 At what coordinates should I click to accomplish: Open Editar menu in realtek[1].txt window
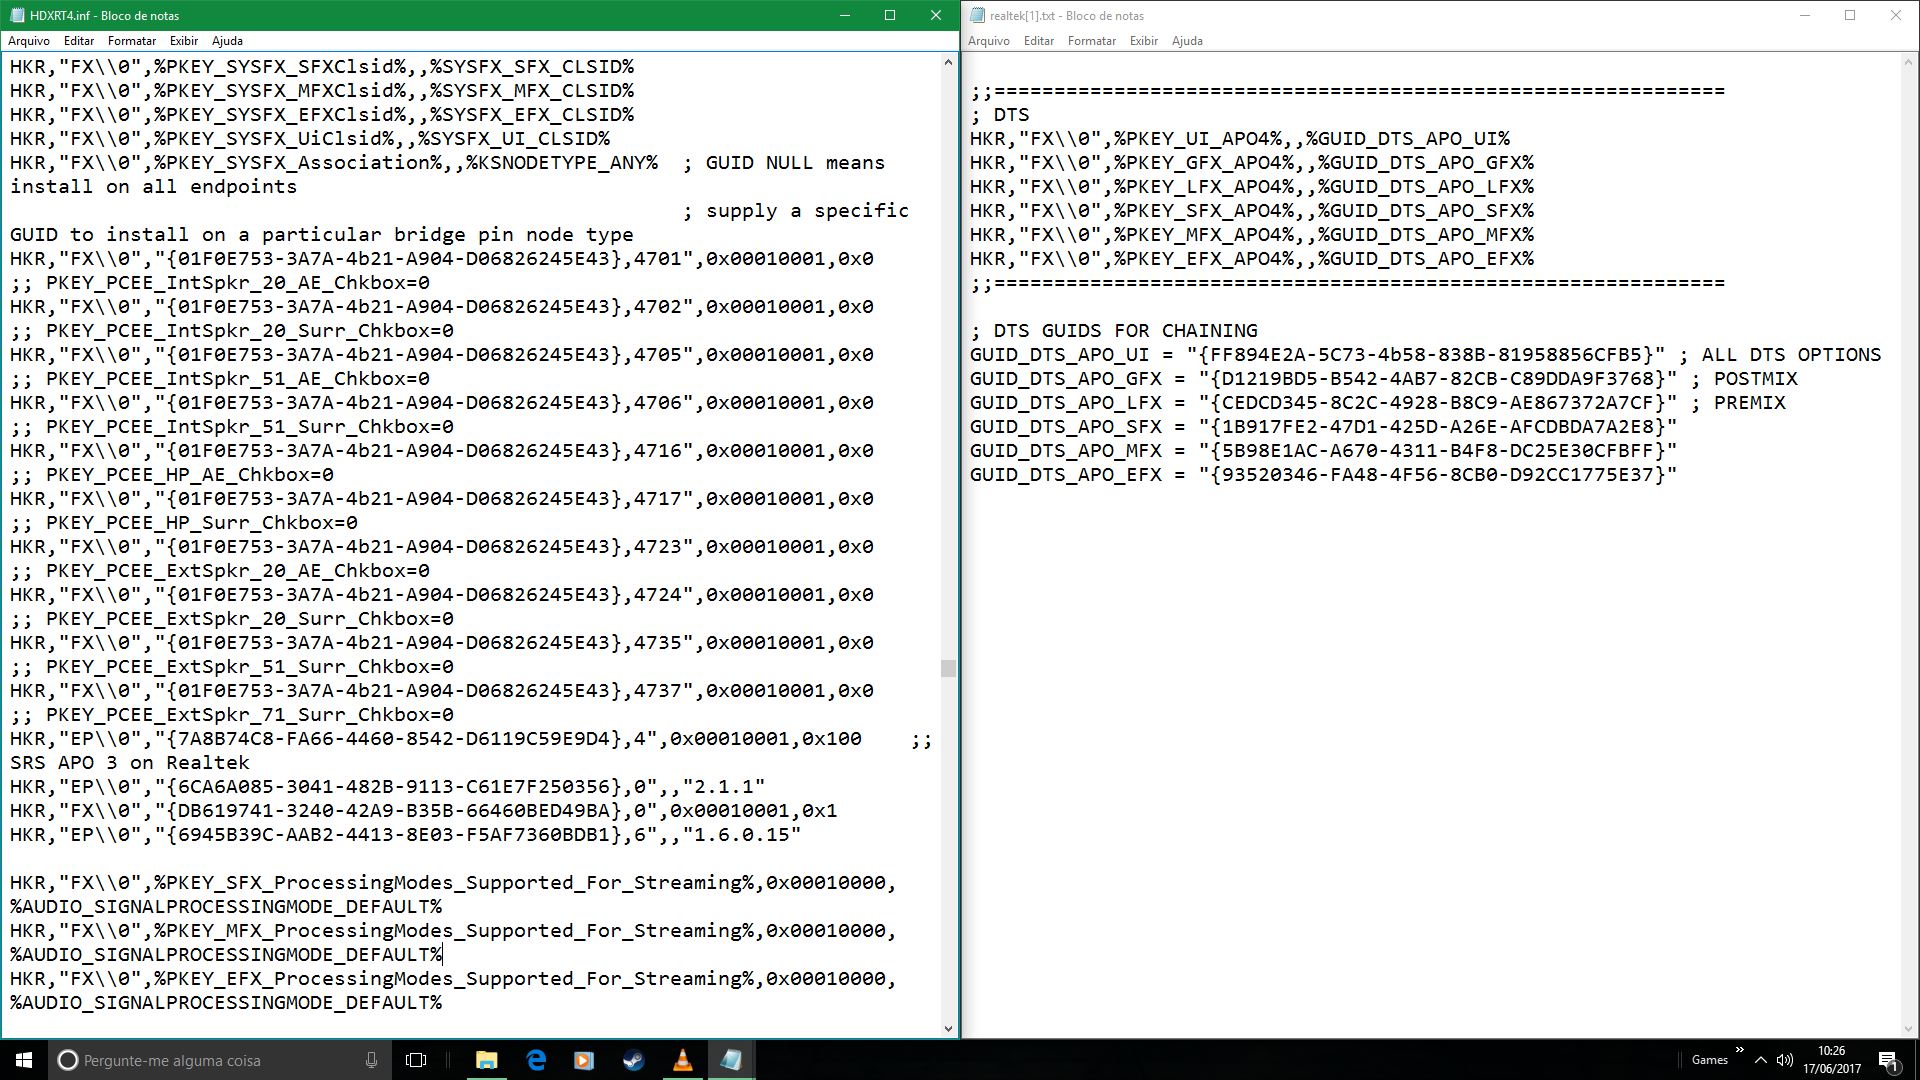(1039, 41)
